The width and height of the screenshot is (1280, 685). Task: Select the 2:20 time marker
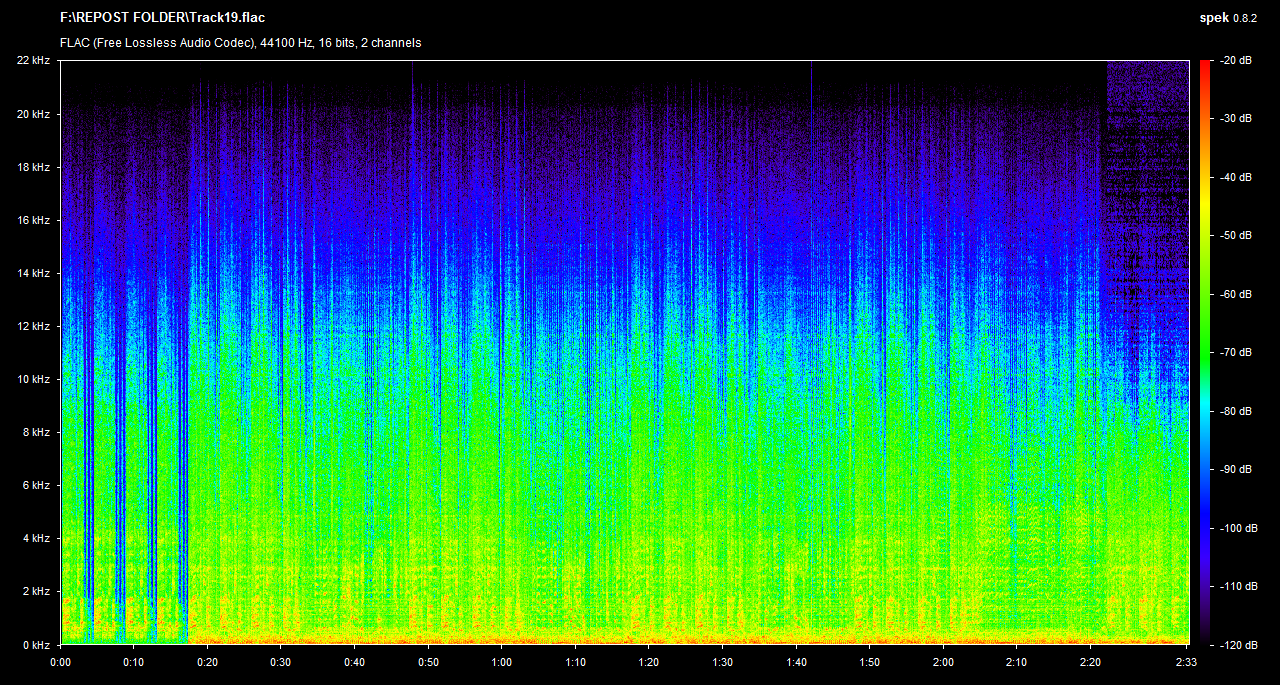pos(1090,662)
